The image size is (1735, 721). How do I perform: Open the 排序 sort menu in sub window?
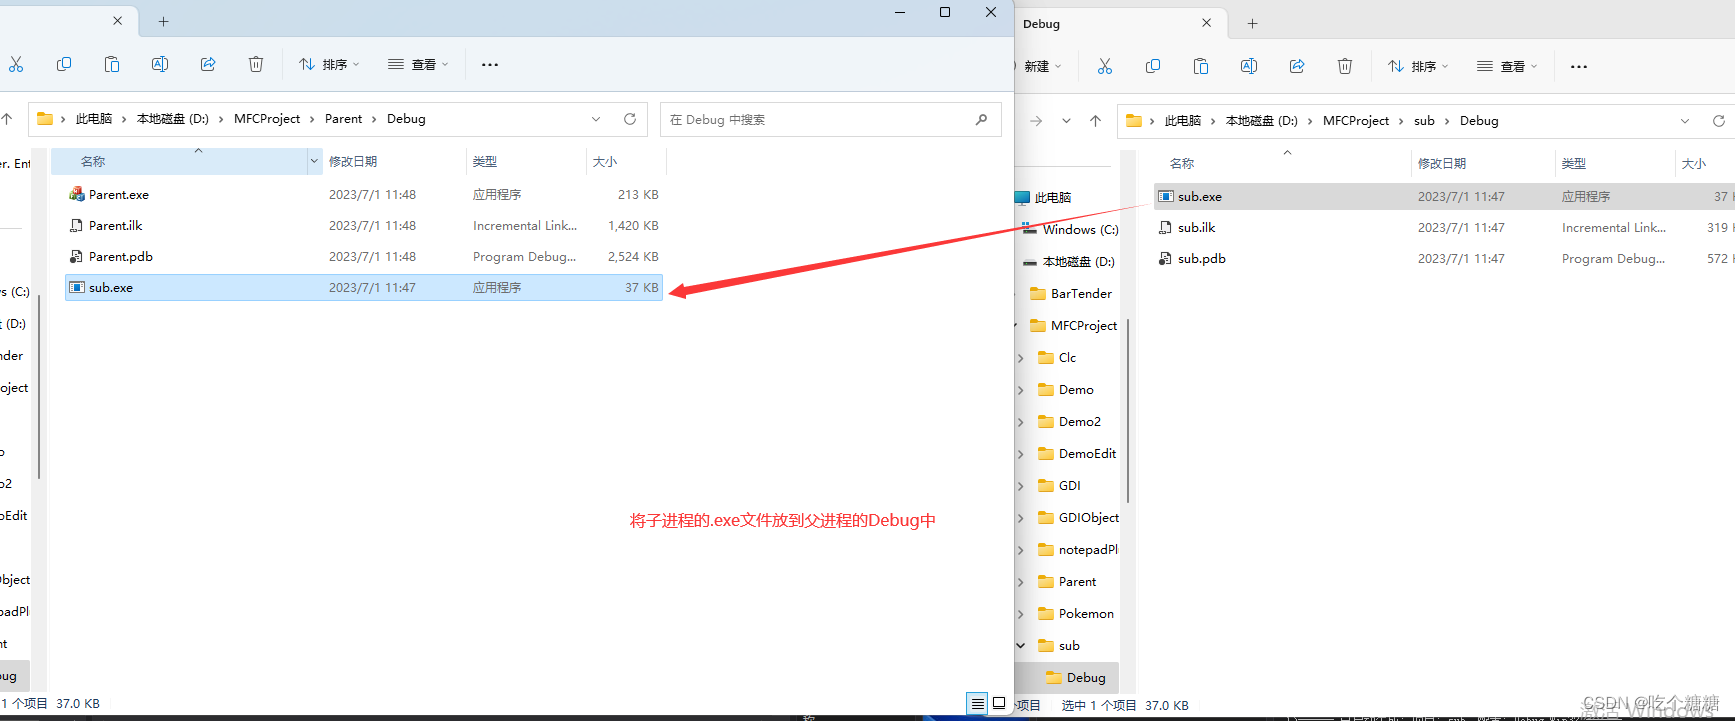click(1418, 66)
